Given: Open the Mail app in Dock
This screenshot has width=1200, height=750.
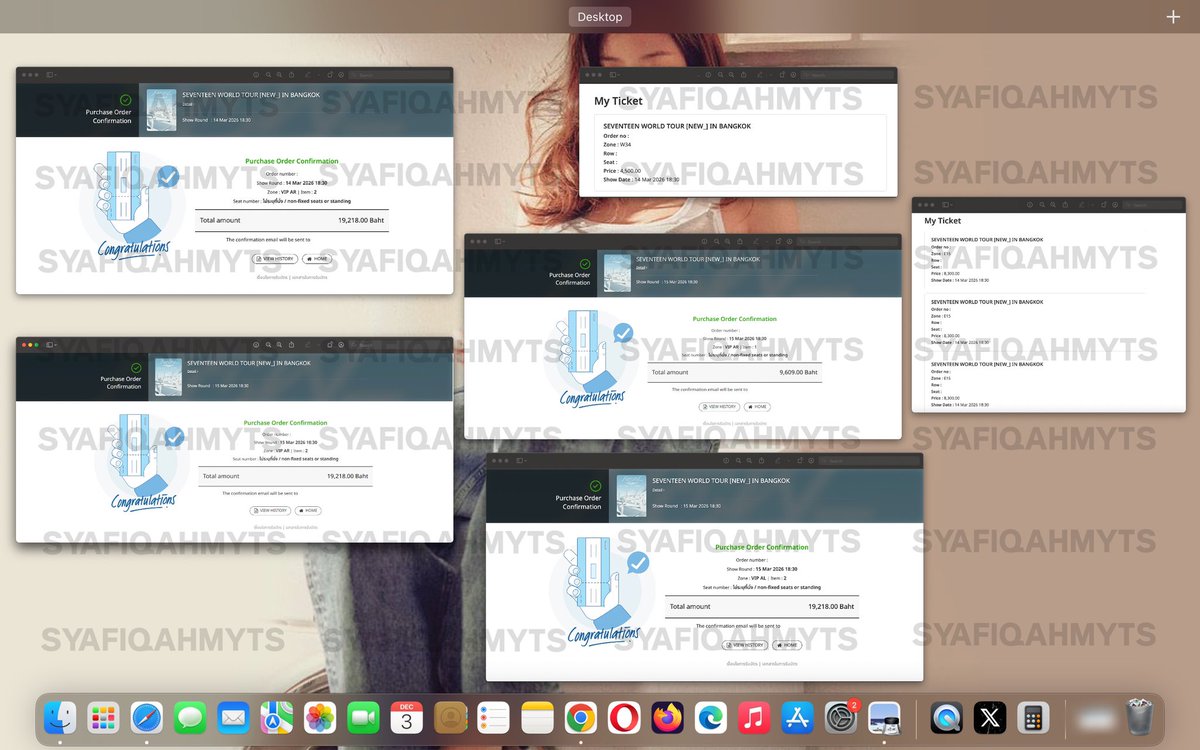Looking at the screenshot, I should (x=233, y=717).
